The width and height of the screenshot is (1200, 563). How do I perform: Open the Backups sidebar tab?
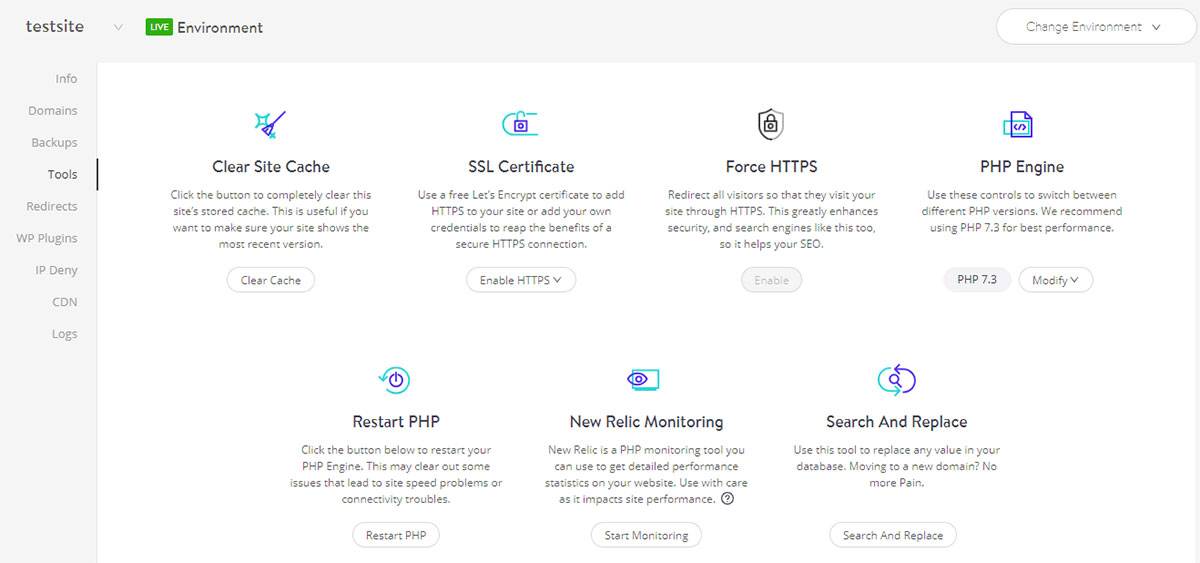(x=54, y=143)
